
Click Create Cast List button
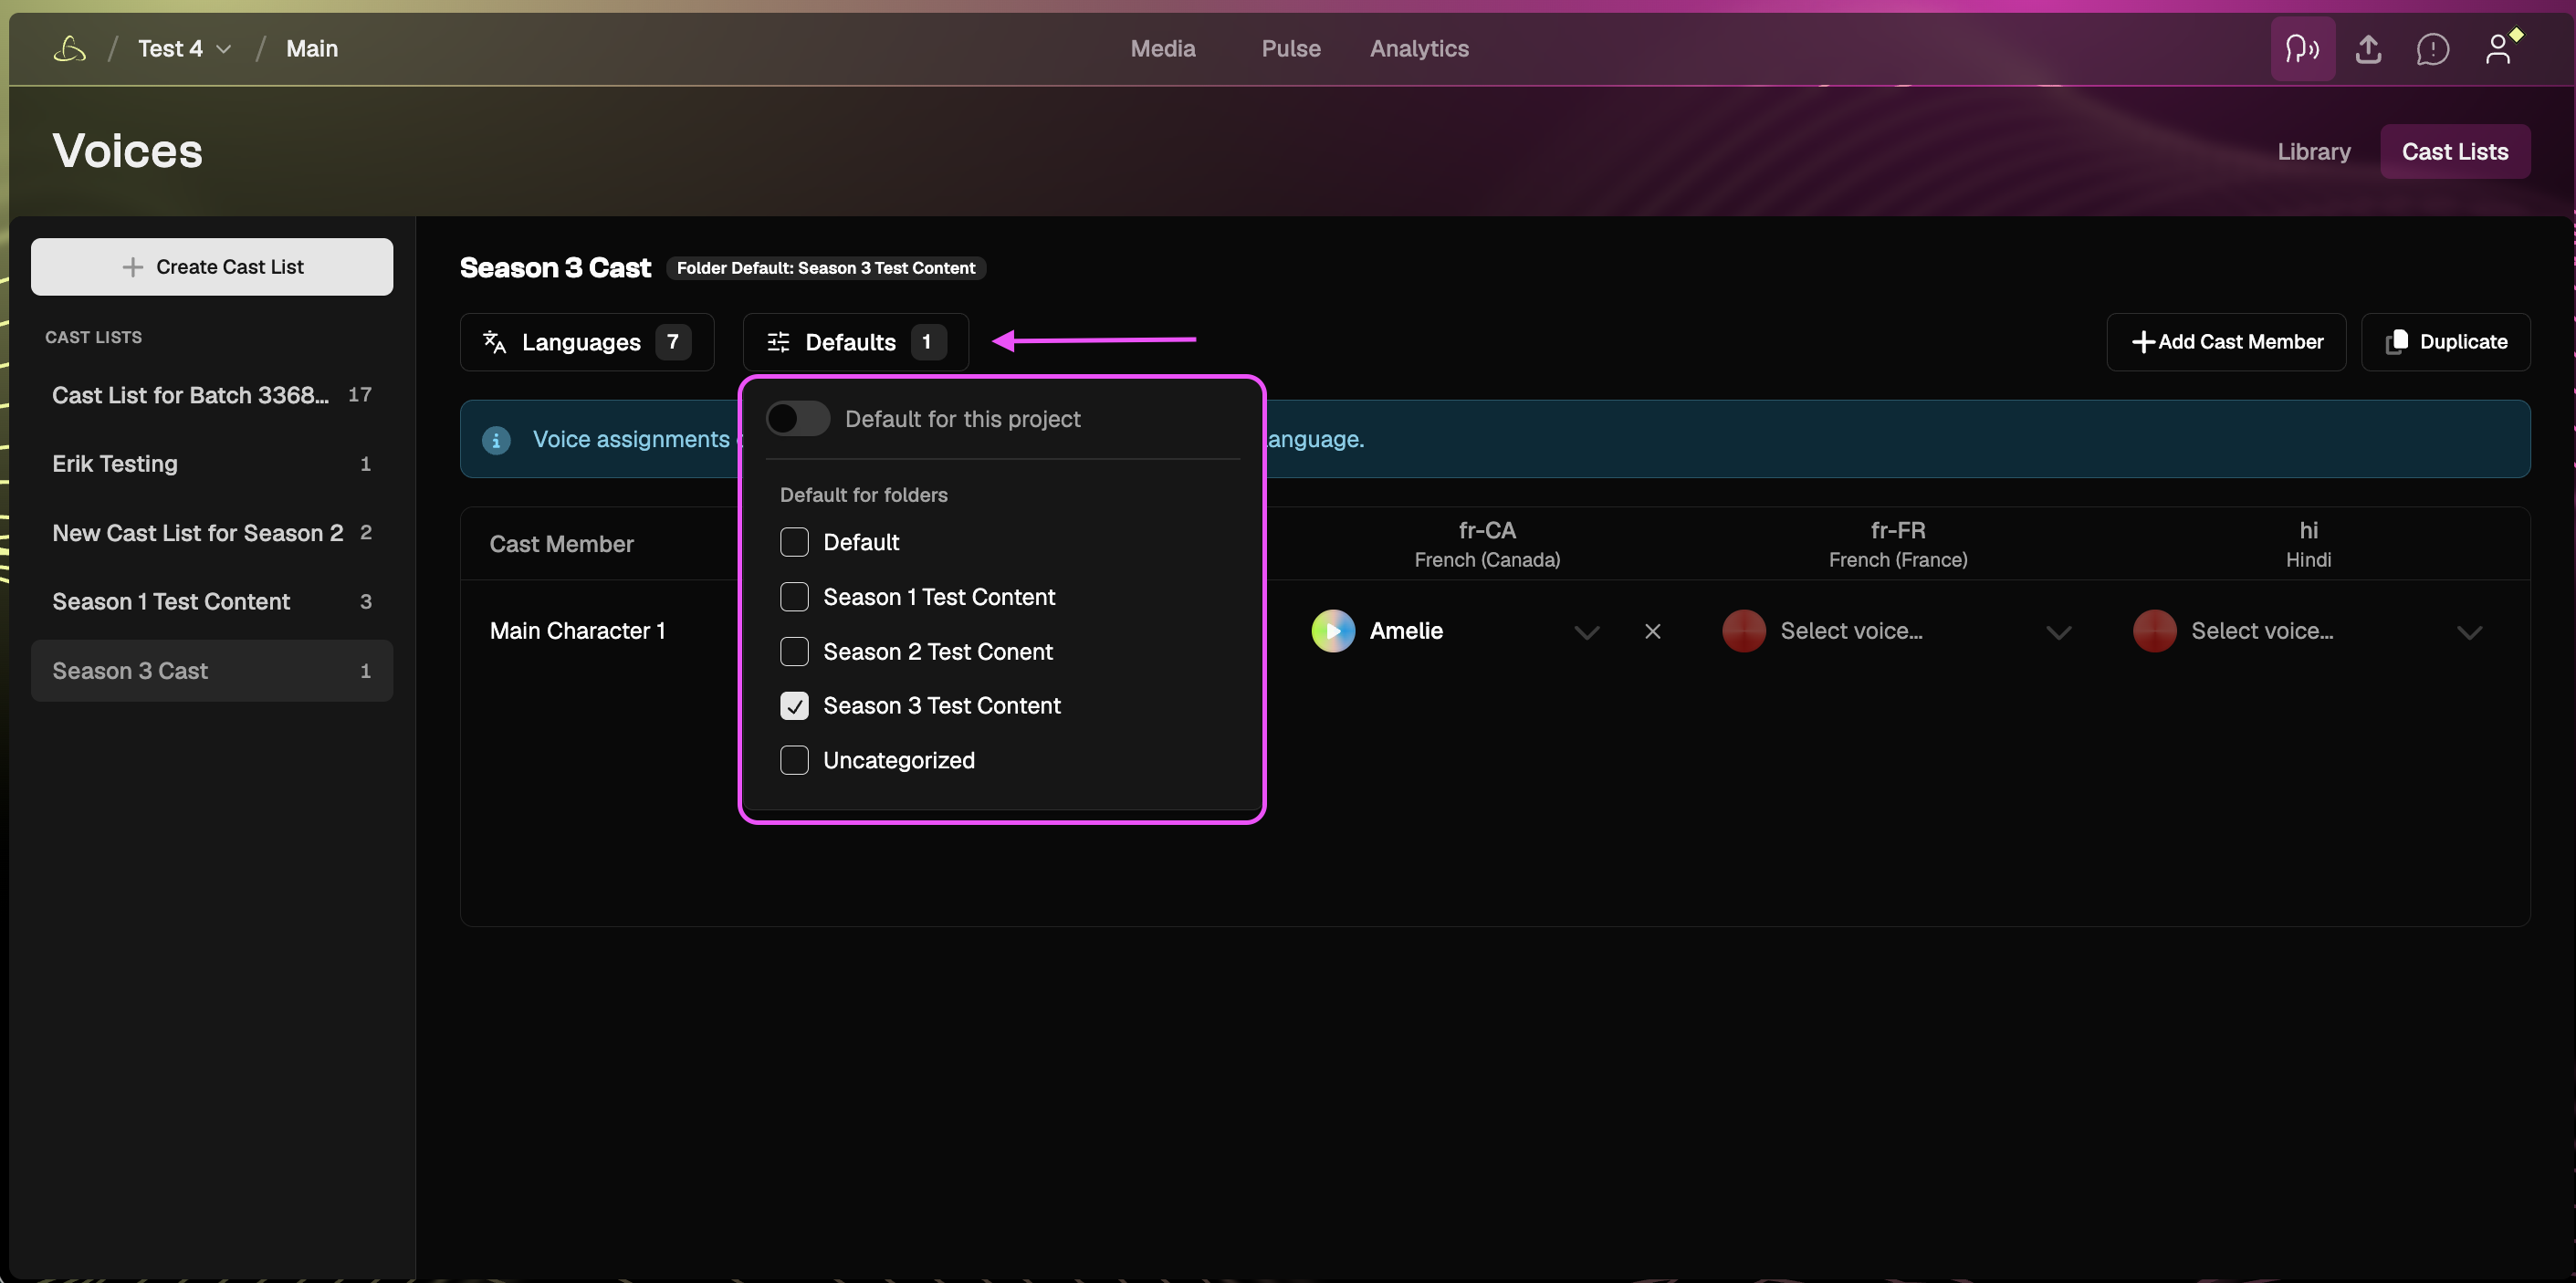point(212,267)
